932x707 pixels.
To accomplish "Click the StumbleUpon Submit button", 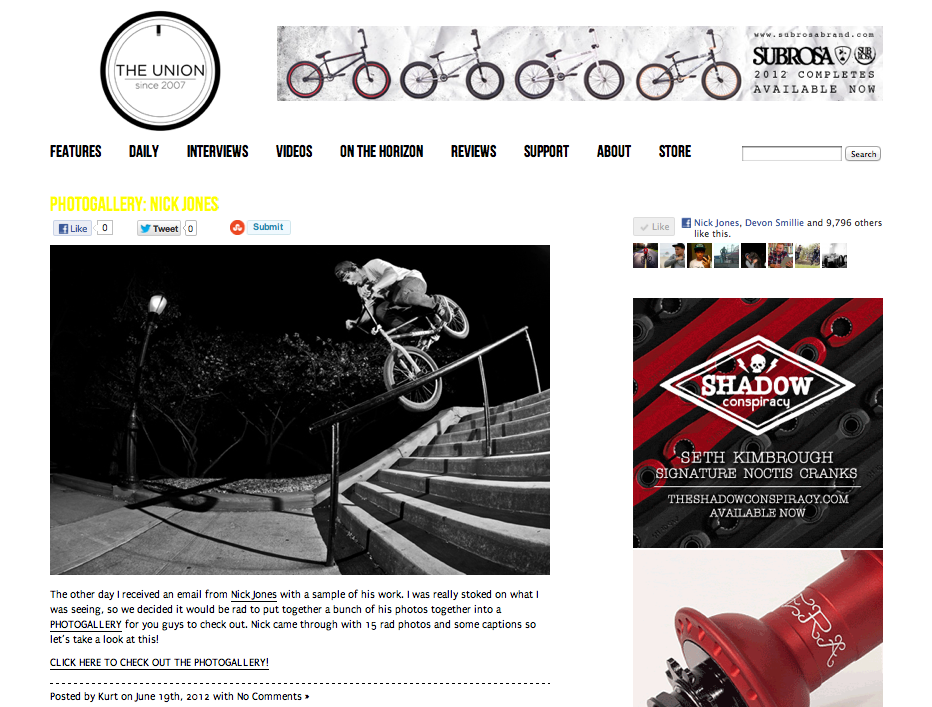I will 268,227.
